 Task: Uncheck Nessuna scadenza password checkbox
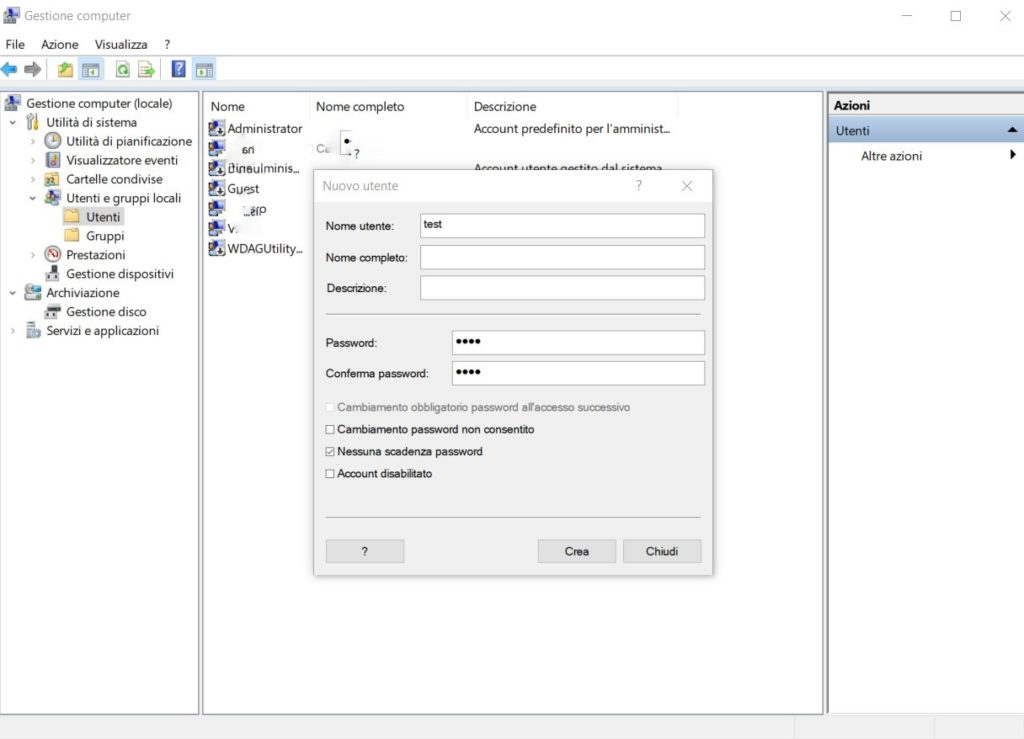tap(330, 452)
